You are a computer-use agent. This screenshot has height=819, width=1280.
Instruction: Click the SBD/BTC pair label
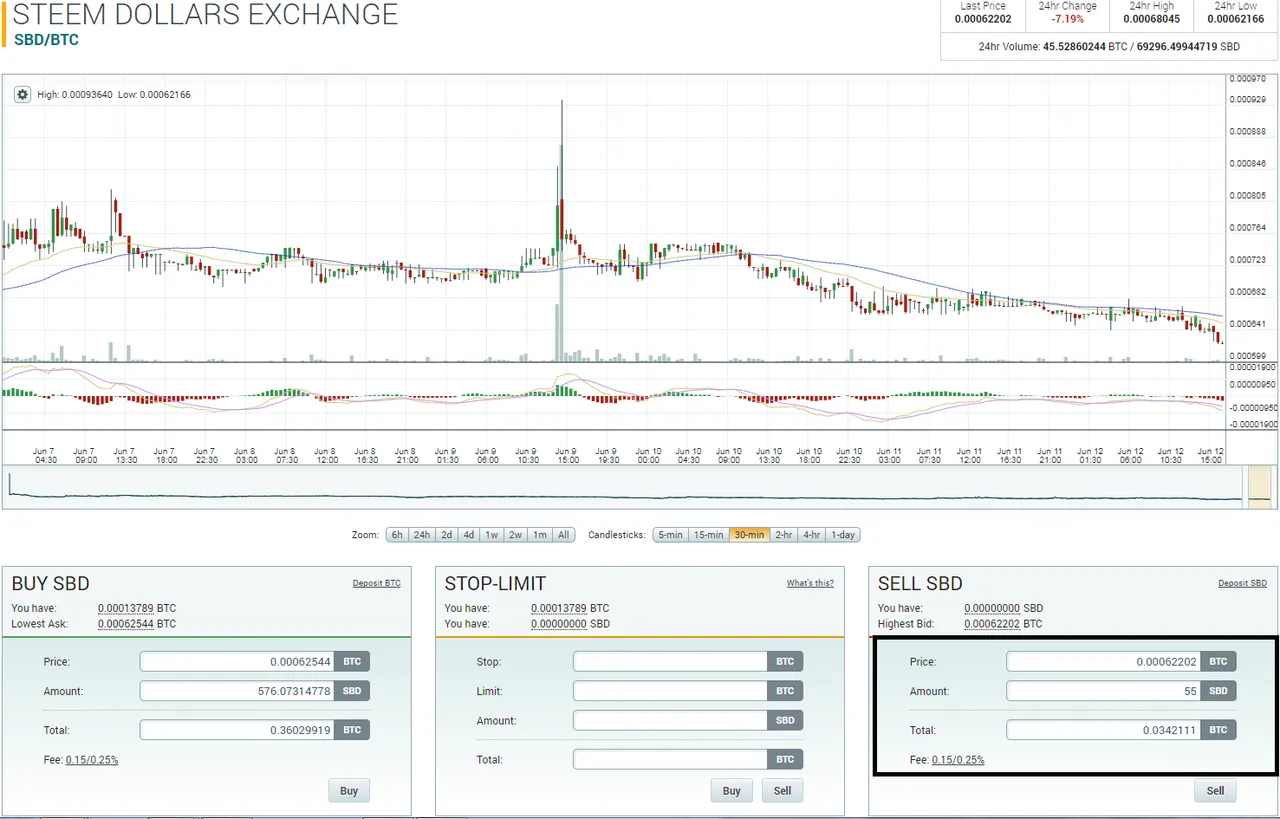point(46,40)
